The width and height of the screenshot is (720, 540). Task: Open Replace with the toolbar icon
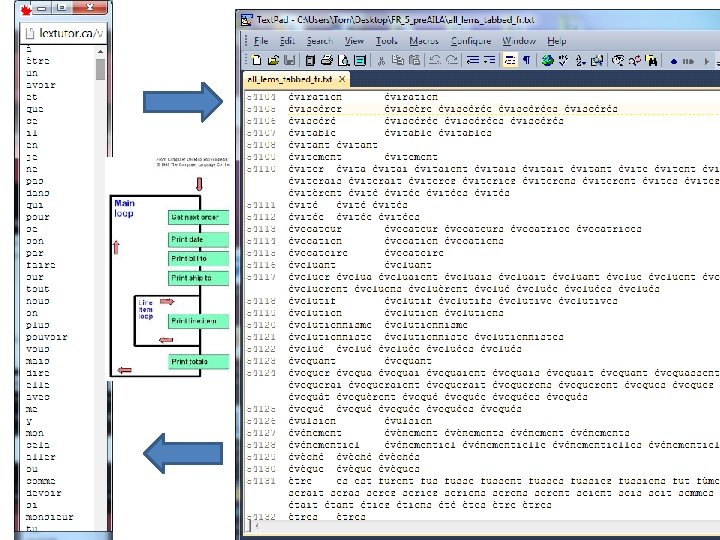635,60
